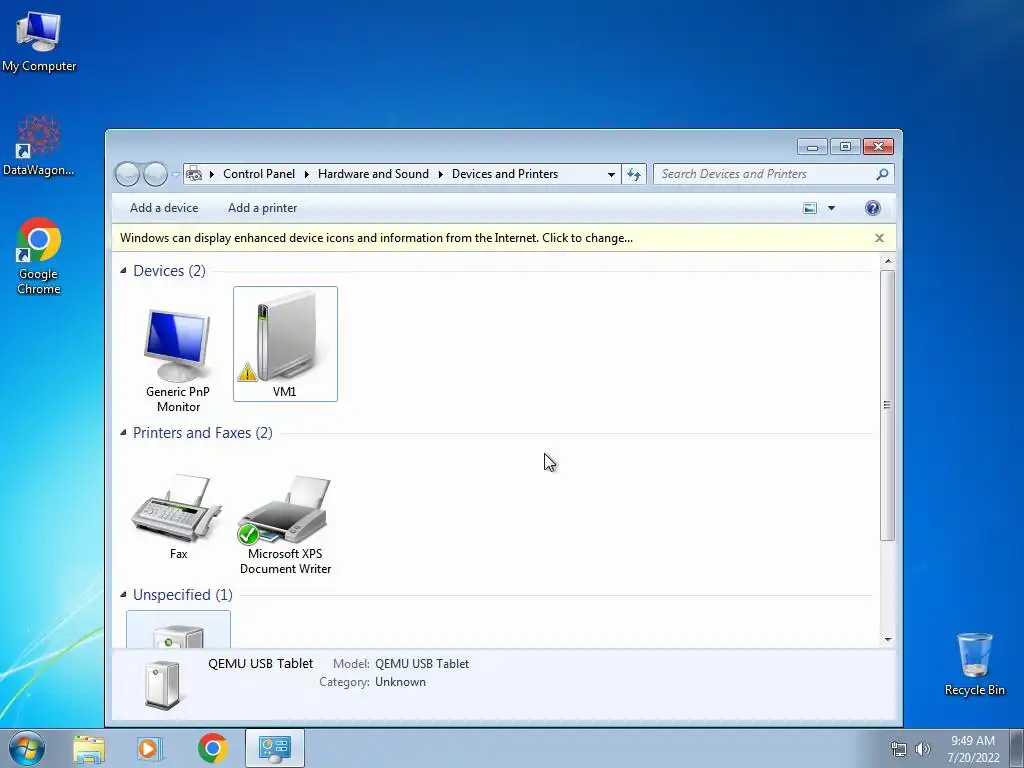The image size is (1024, 768).
Task: Open the recent pages dropdown arrow
Action: [x=175, y=174]
